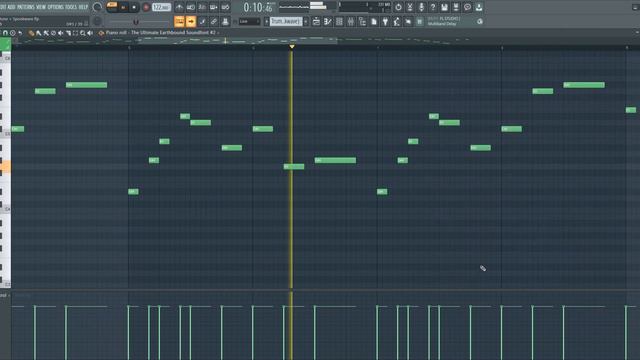Toggle the piano roll magnet snap
Image resolution: width=640 pixels, height=360 pixels.
(x=5, y=33)
